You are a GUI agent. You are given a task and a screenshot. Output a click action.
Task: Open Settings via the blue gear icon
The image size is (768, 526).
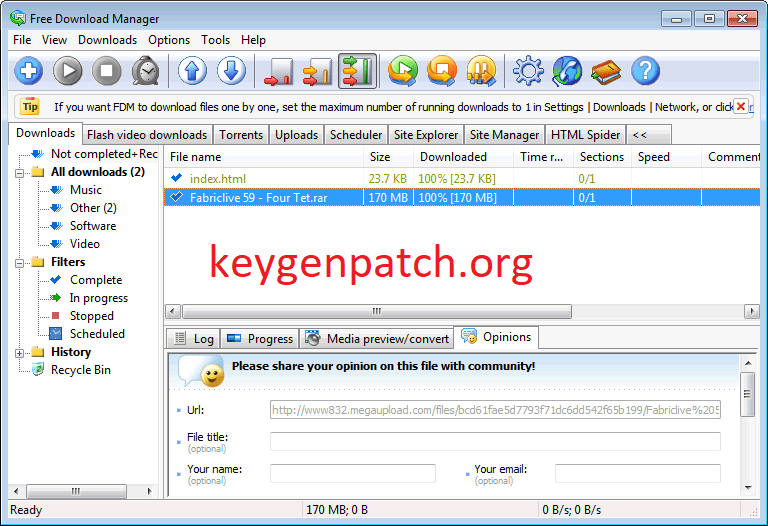[x=528, y=71]
